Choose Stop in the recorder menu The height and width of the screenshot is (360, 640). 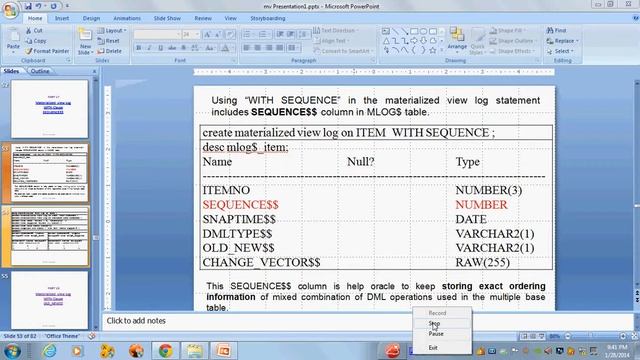[434, 323]
